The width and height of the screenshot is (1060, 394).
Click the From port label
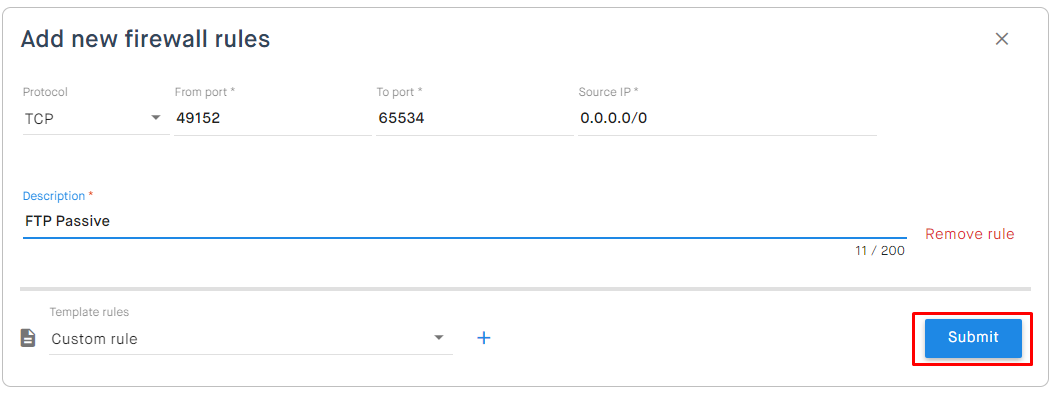(205, 92)
